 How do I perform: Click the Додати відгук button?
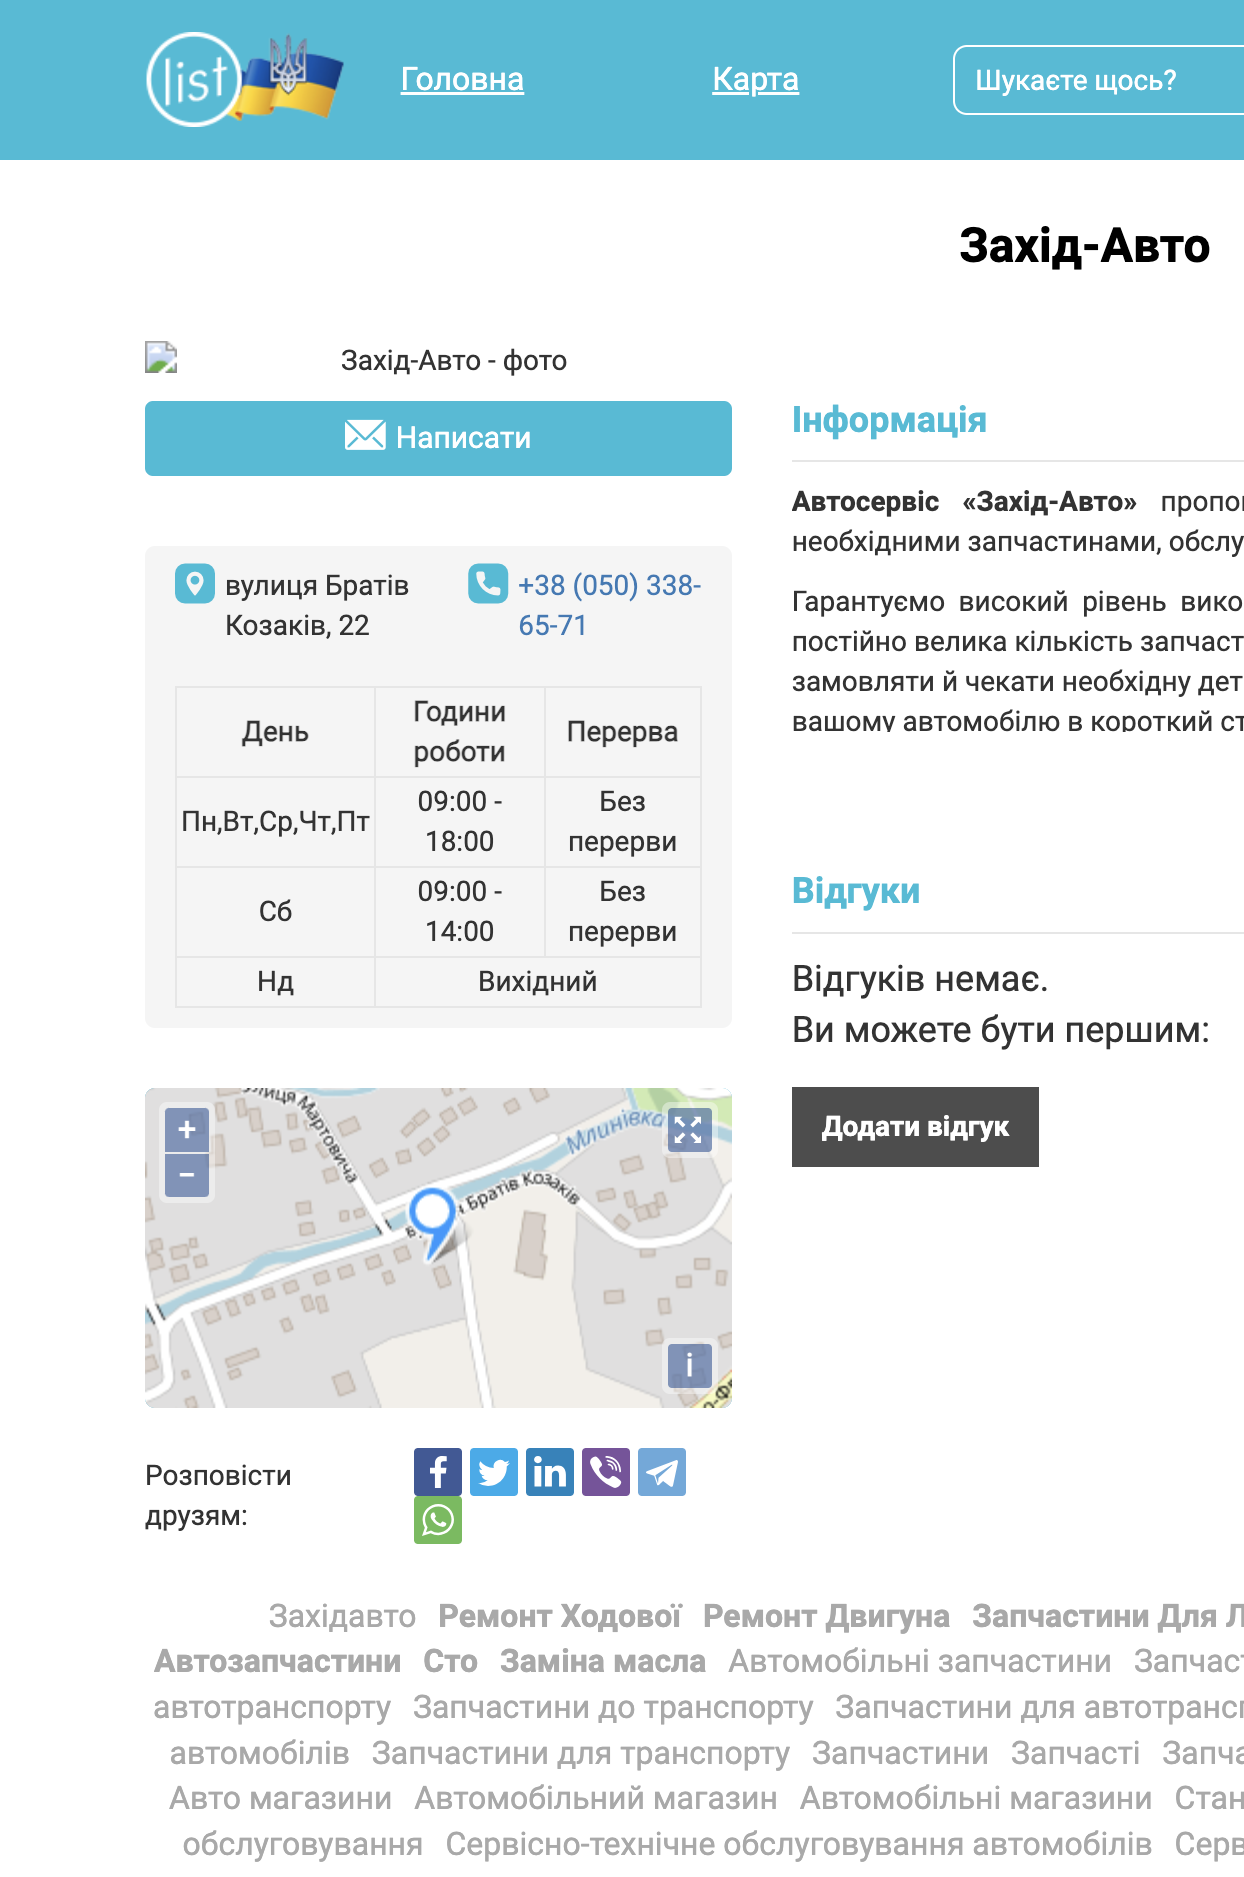point(915,1127)
